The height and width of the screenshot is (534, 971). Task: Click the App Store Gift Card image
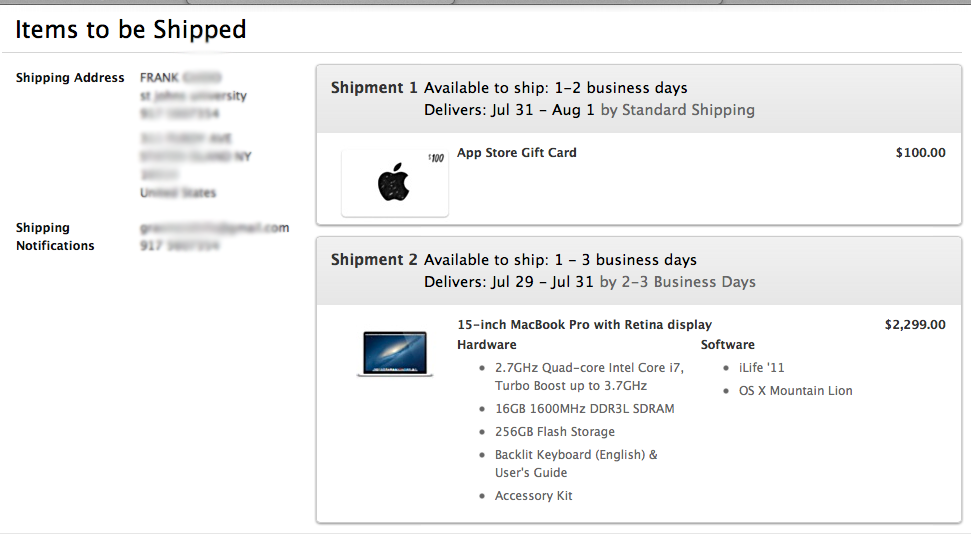[394, 182]
